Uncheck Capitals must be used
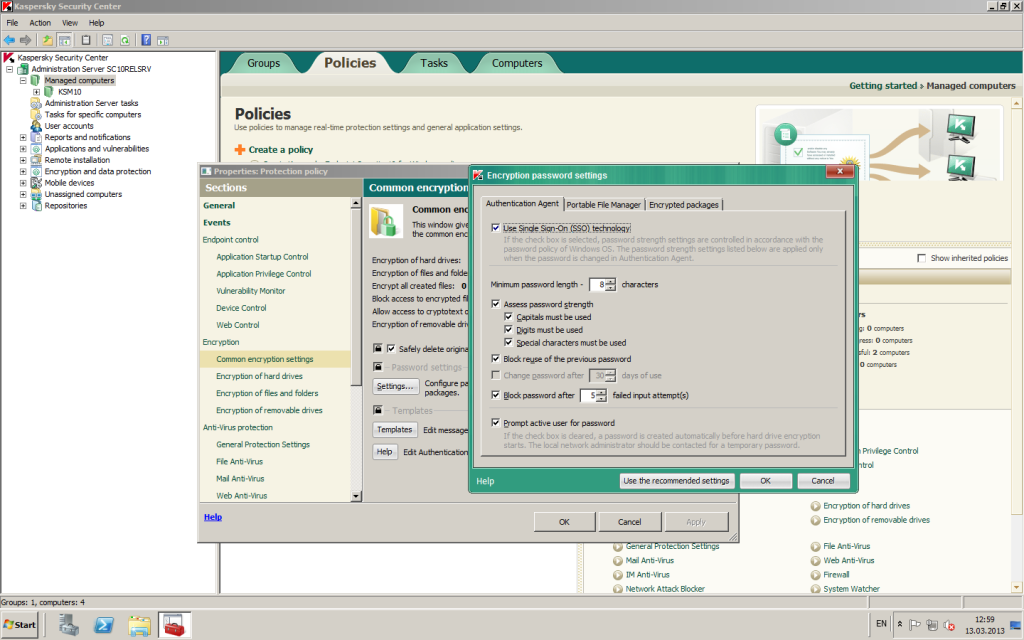The image size is (1024, 640). pos(509,317)
